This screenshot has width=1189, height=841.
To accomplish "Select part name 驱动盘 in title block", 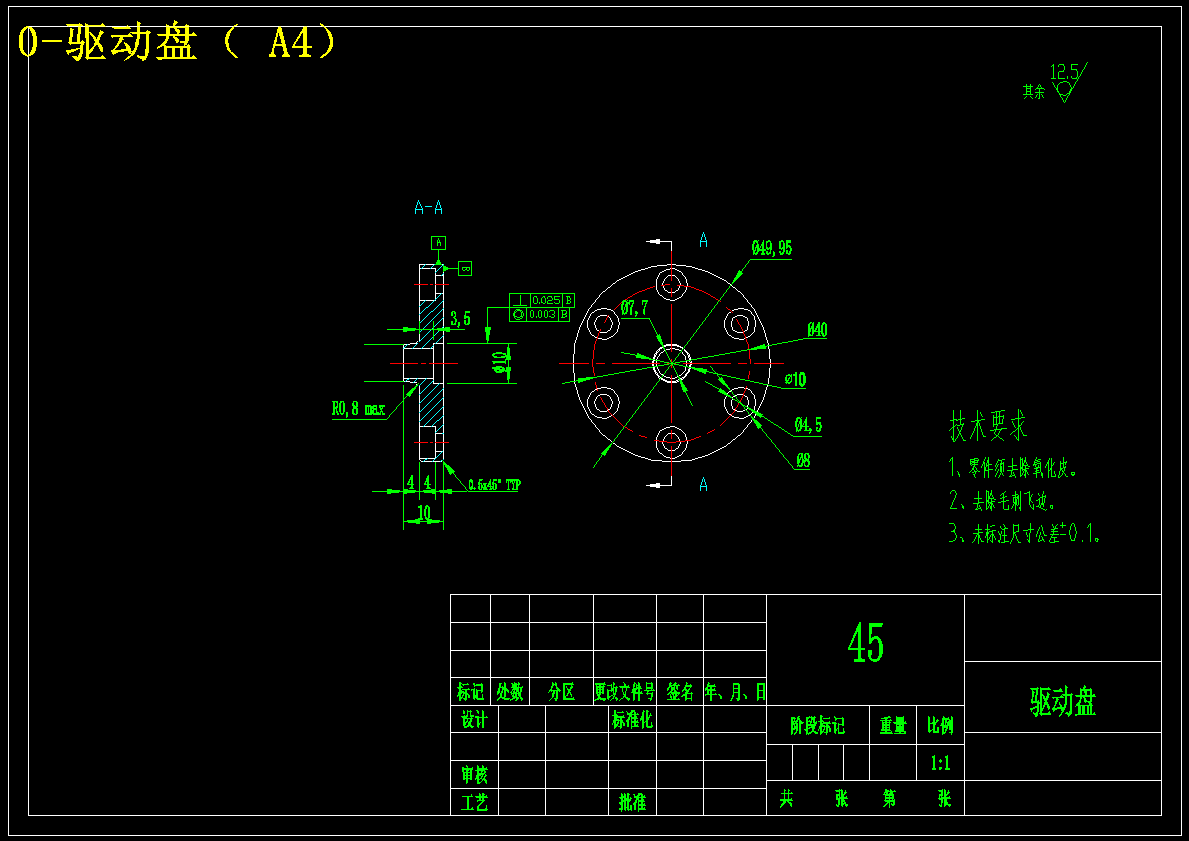I will (1062, 702).
